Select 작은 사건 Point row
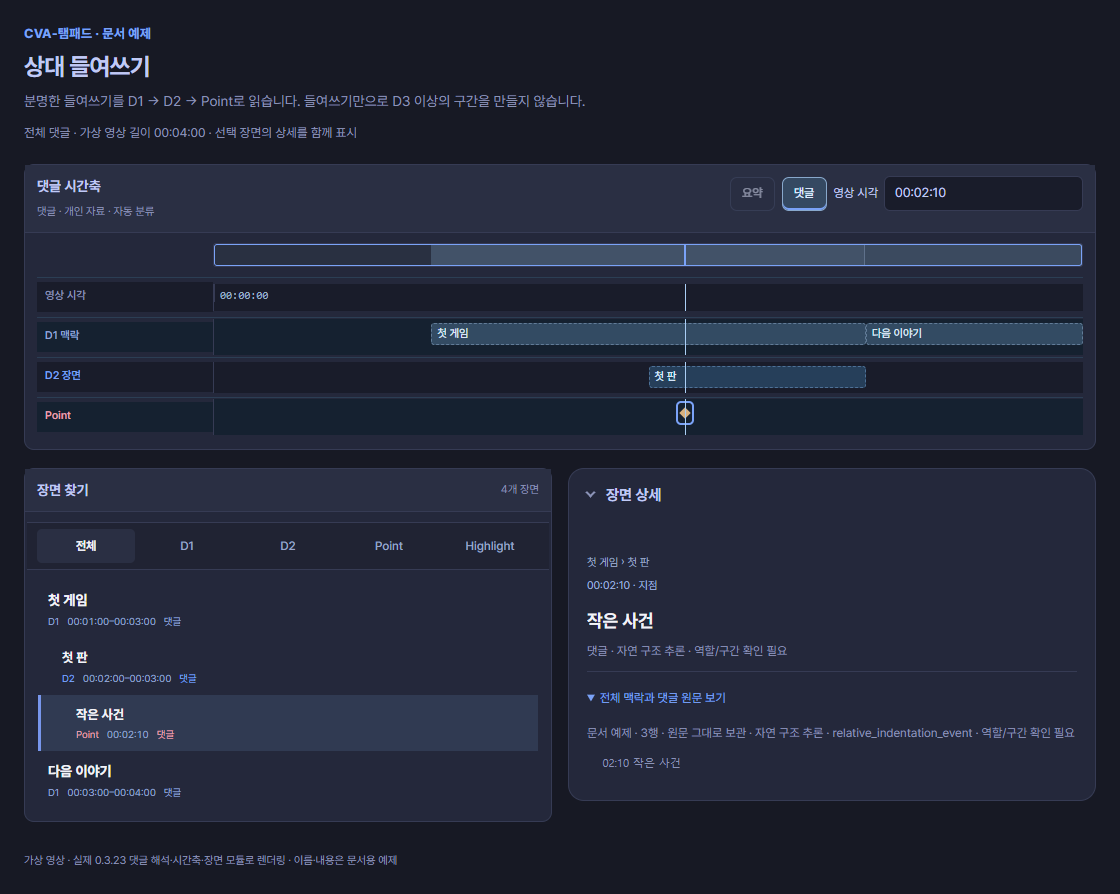This screenshot has height=894, width=1120. (288, 723)
